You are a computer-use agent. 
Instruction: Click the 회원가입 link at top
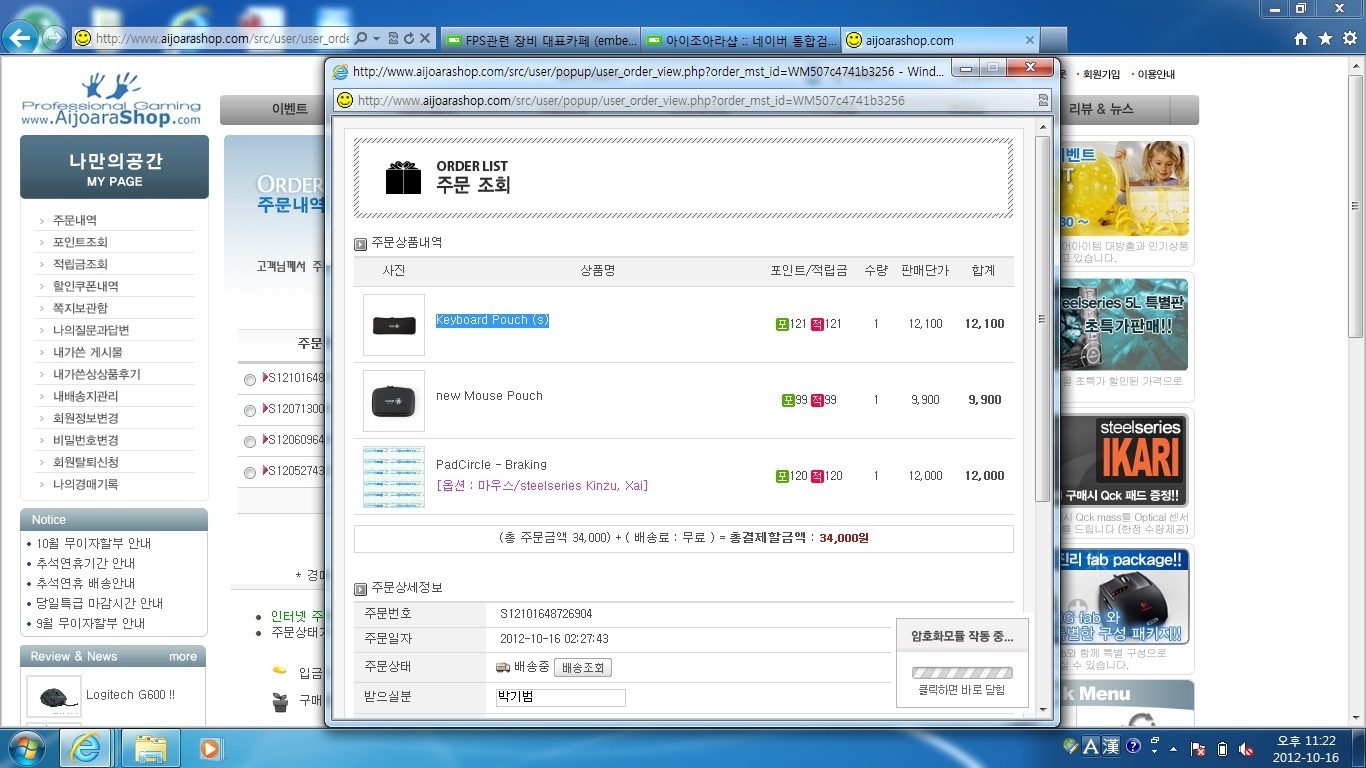point(1101,74)
